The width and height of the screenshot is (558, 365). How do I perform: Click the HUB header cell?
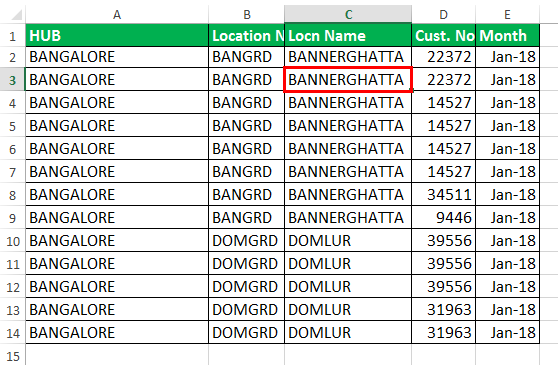coord(117,35)
